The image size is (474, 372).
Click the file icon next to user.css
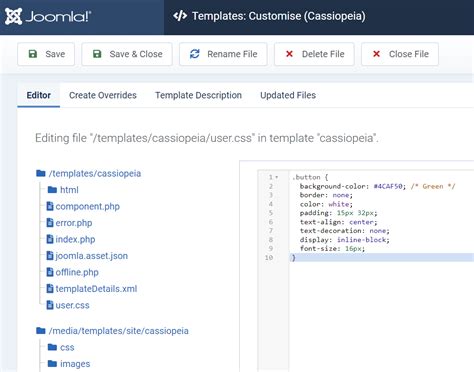[x=50, y=305]
